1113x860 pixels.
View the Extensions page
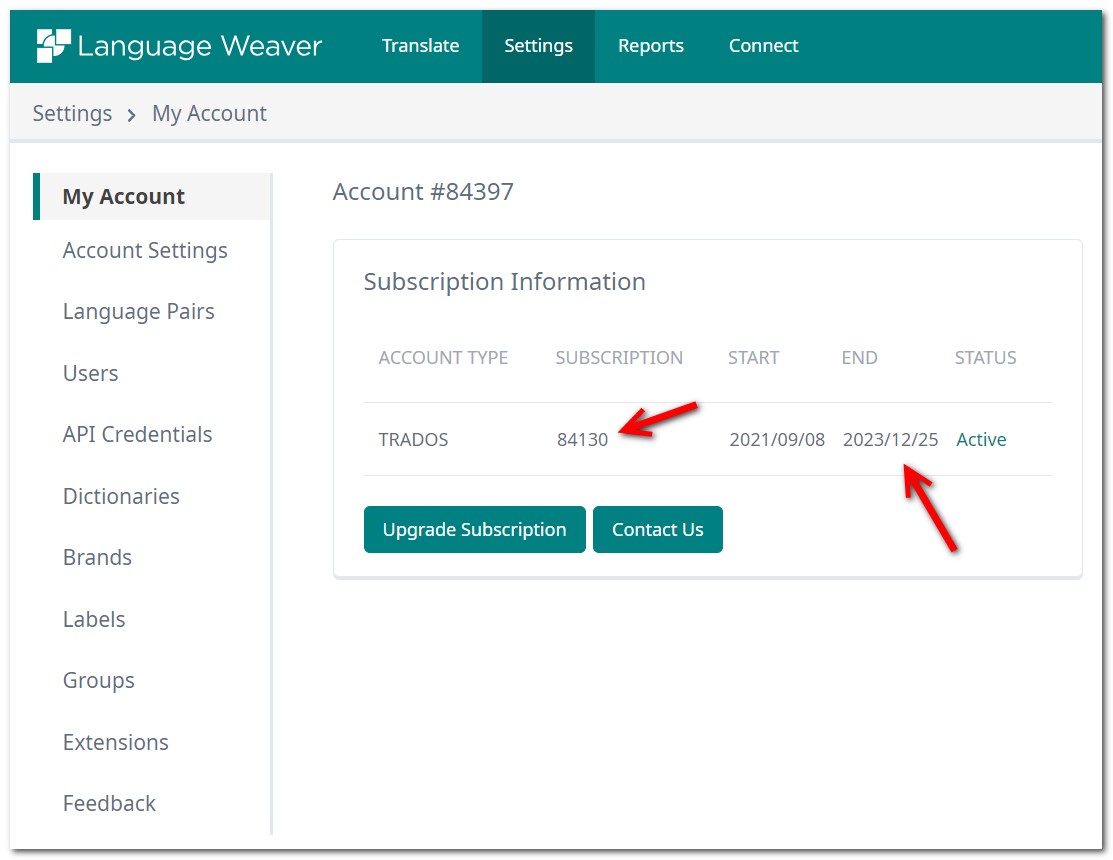tap(115, 742)
